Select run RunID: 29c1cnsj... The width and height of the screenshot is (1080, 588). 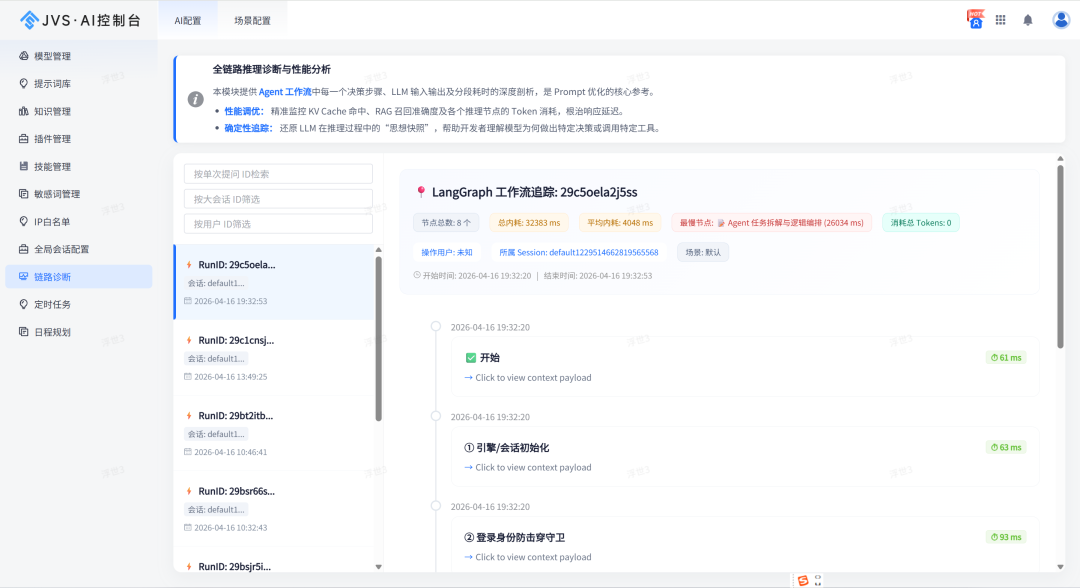click(x=275, y=357)
